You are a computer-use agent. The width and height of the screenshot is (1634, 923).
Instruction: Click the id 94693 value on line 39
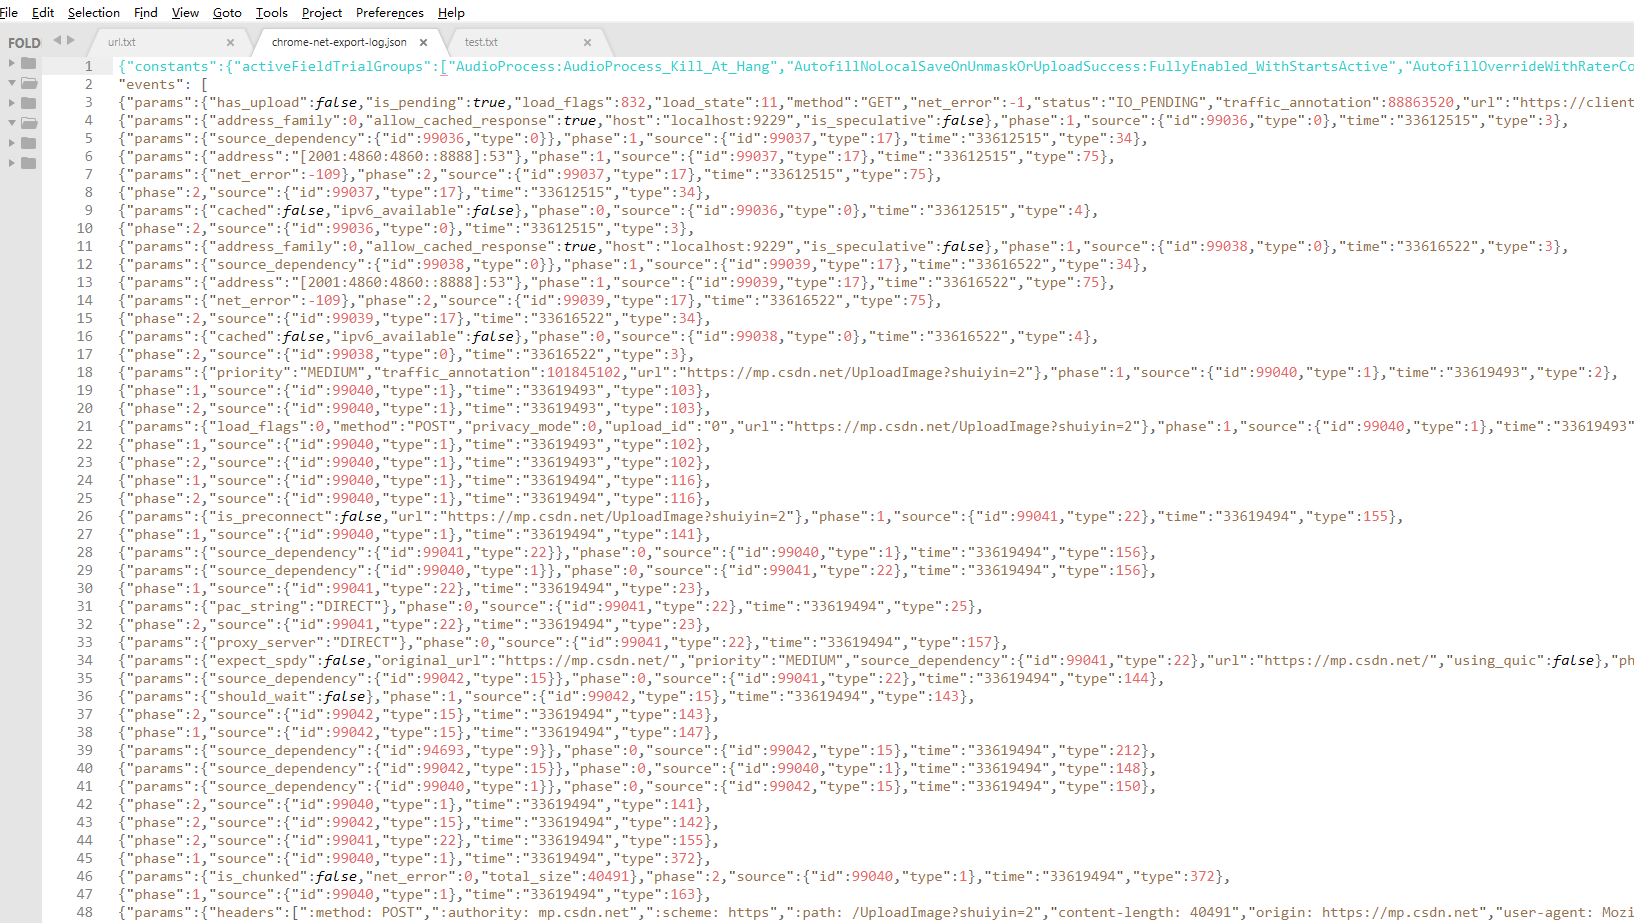443,750
